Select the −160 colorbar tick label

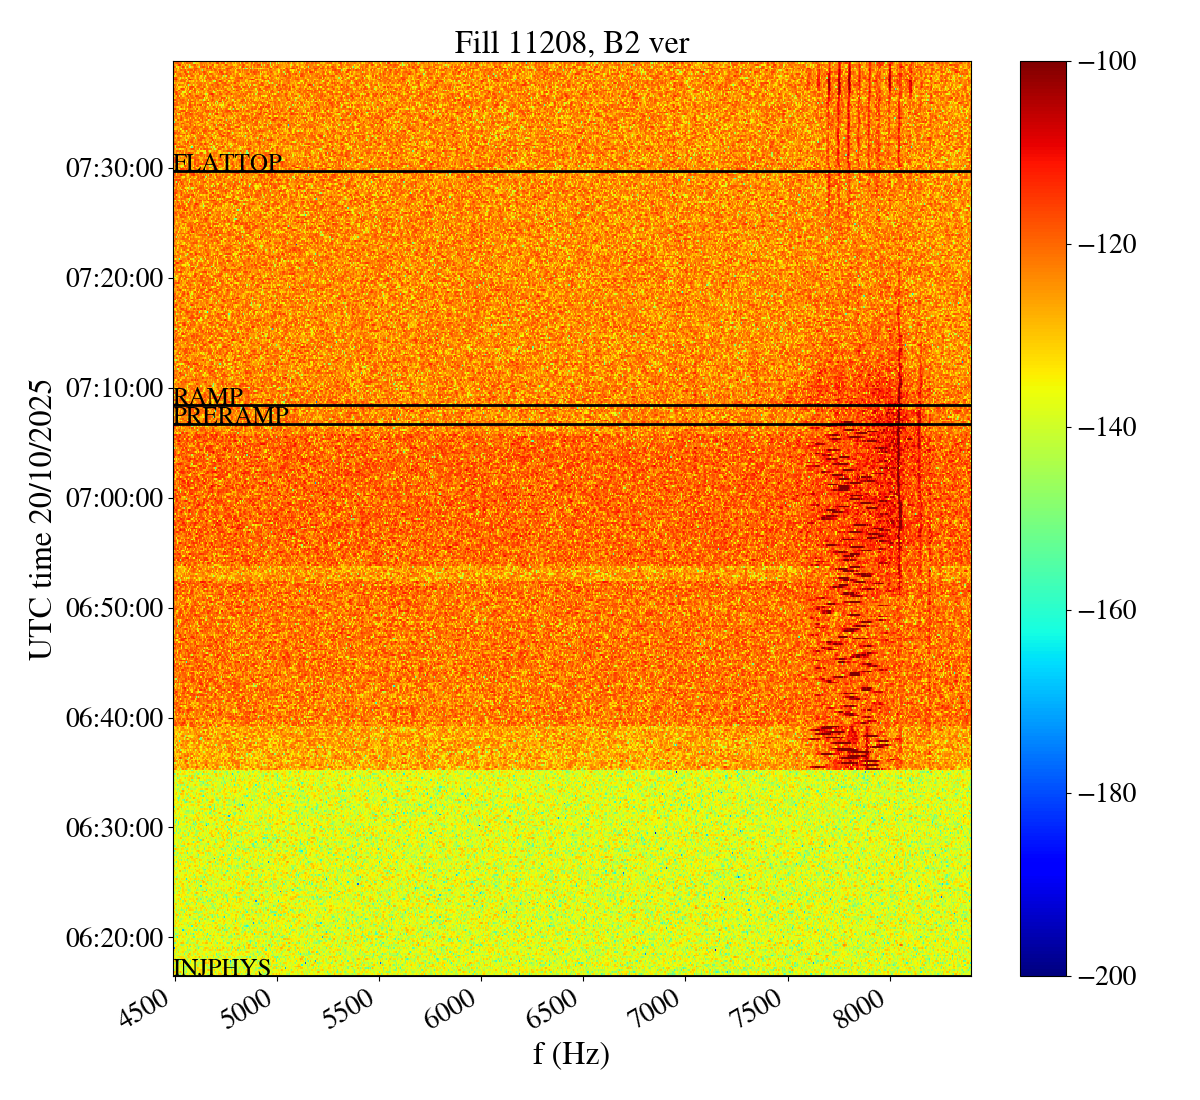[1107, 610]
